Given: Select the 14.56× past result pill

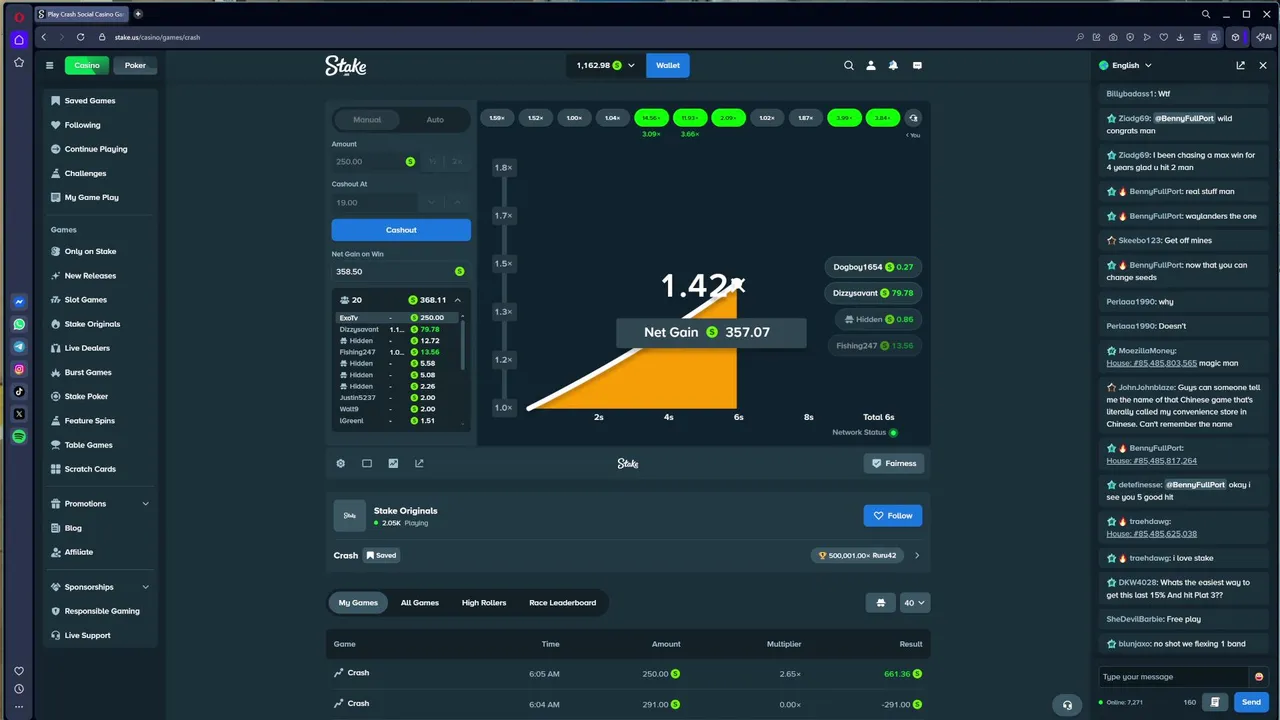Looking at the screenshot, I should 651,118.
